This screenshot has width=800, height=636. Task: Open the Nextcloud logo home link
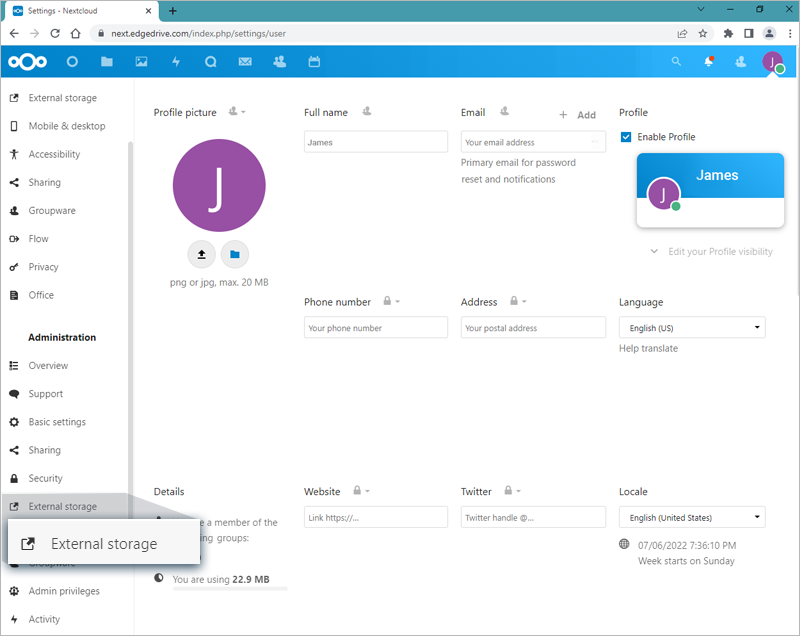[x=28, y=62]
